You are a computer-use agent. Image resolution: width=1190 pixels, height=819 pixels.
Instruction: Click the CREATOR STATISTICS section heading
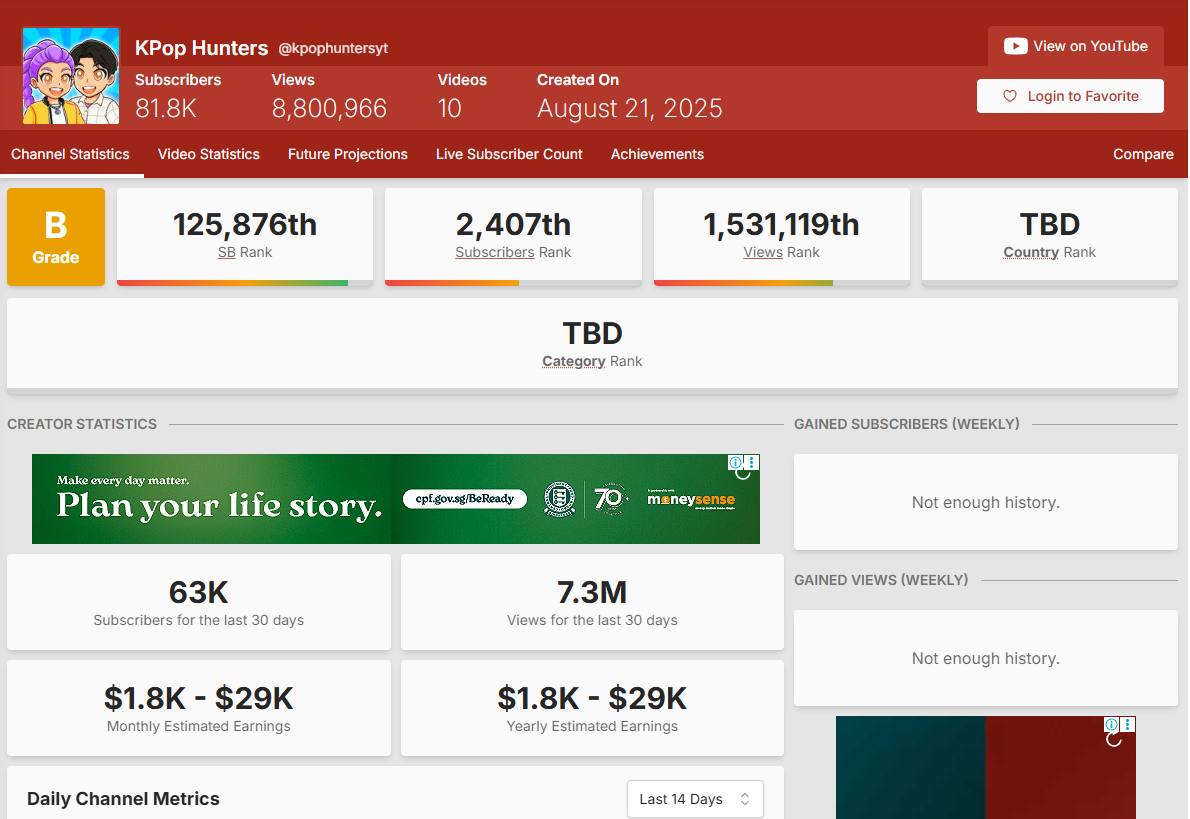click(82, 424)
